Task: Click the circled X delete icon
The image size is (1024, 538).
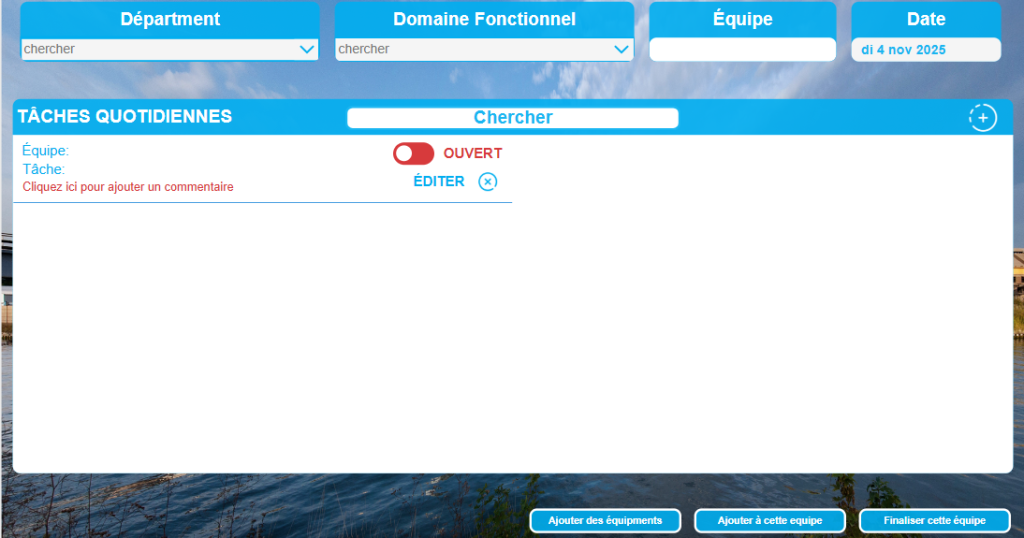Action: (x=487, y=181)
